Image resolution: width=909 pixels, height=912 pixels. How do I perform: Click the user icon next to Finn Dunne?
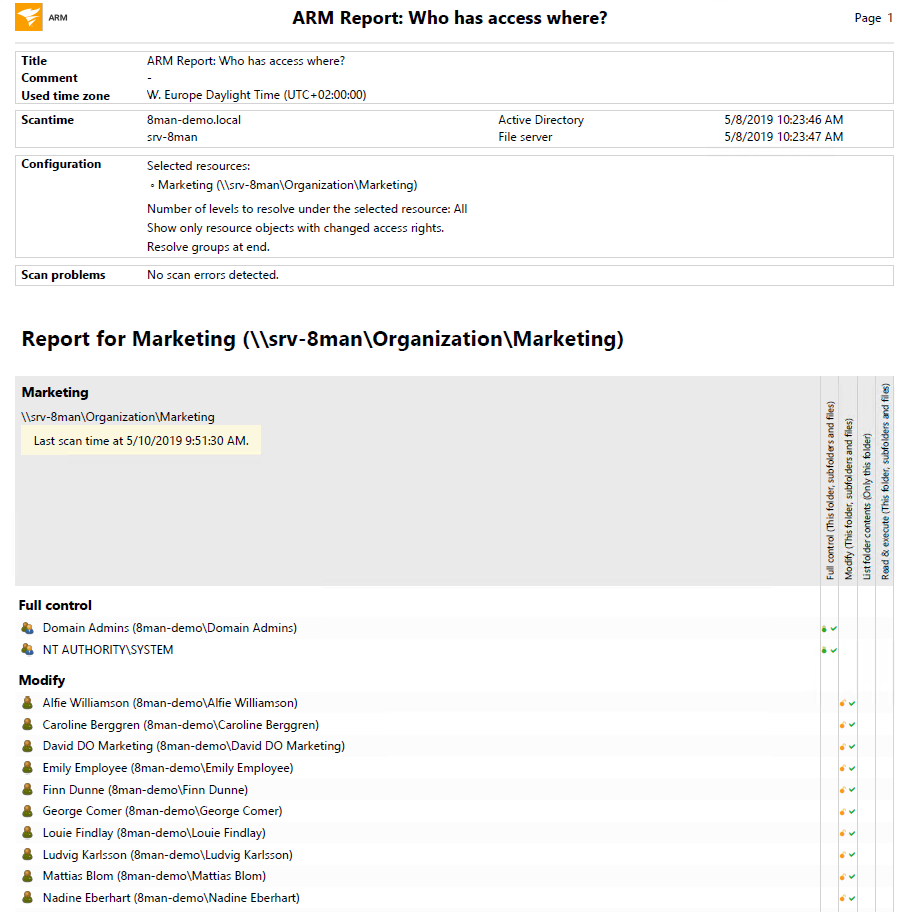(x=28, y=790)
